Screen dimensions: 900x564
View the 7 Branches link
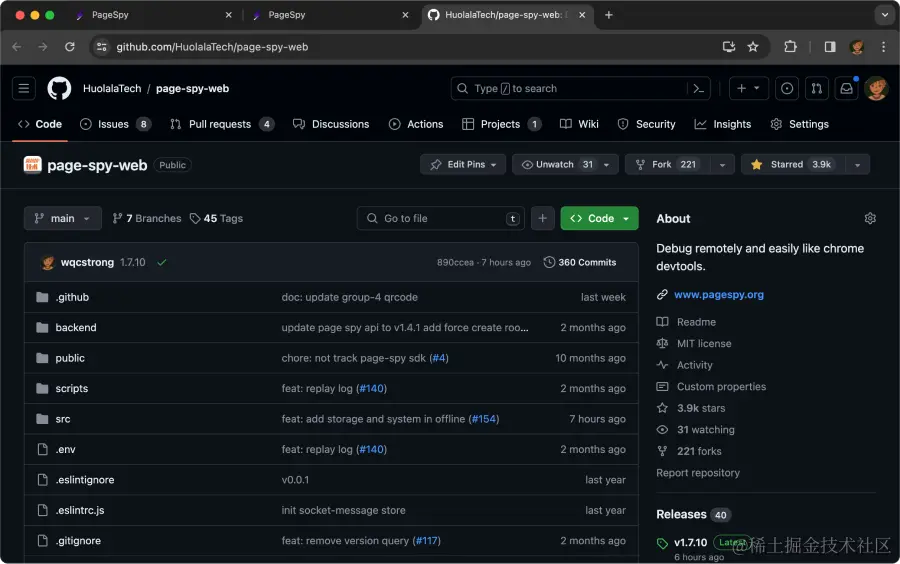pyautogui.click(x=147, y=218)
